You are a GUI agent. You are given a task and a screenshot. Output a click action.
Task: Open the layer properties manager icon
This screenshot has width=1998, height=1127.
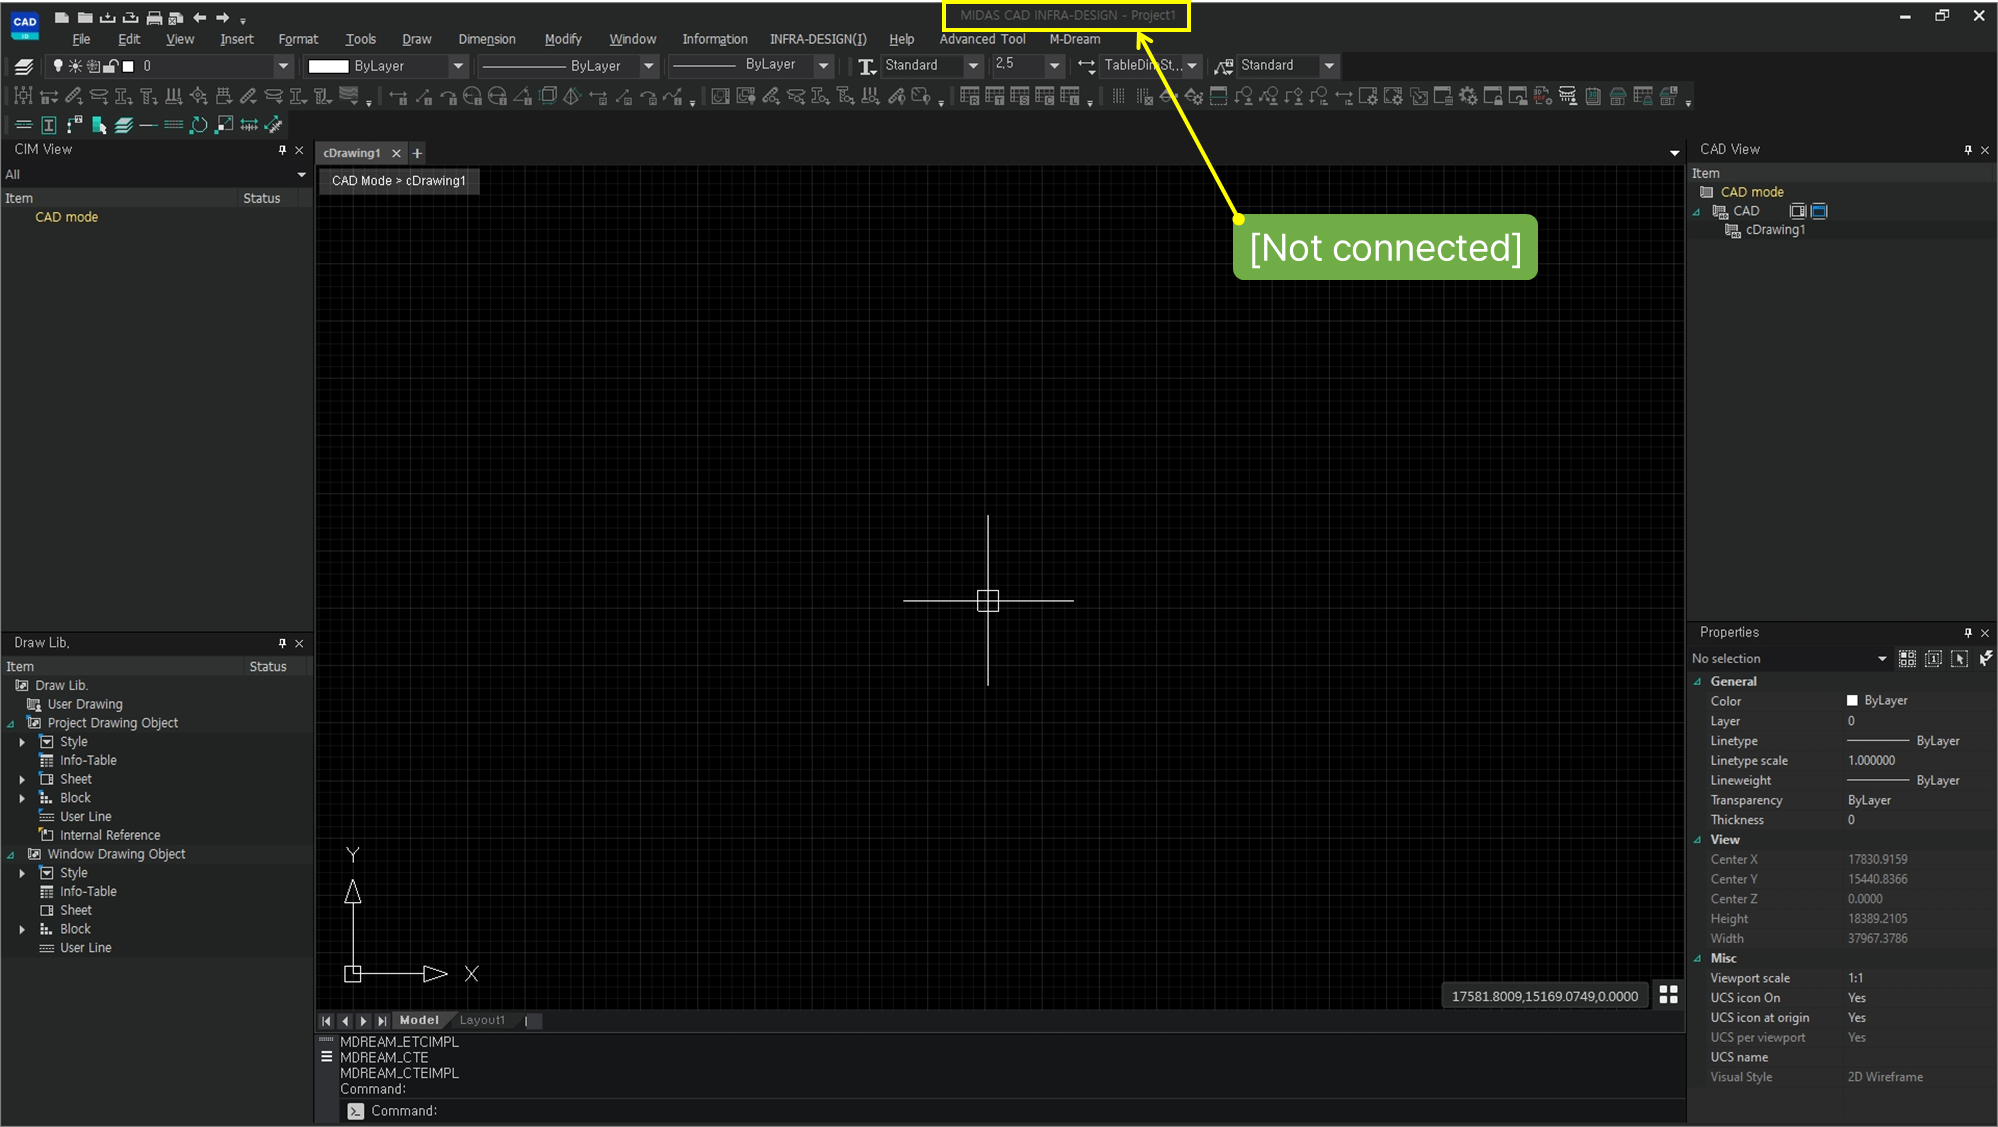click(x=24, y=66)
